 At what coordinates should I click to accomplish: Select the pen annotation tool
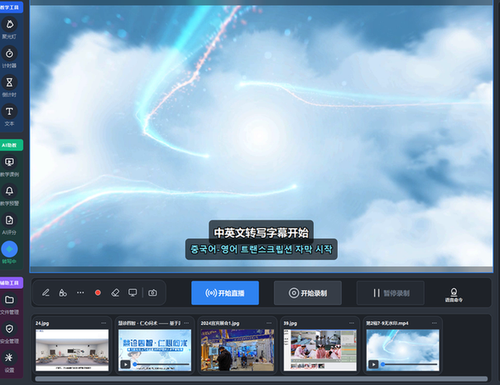tap(46, 293)
